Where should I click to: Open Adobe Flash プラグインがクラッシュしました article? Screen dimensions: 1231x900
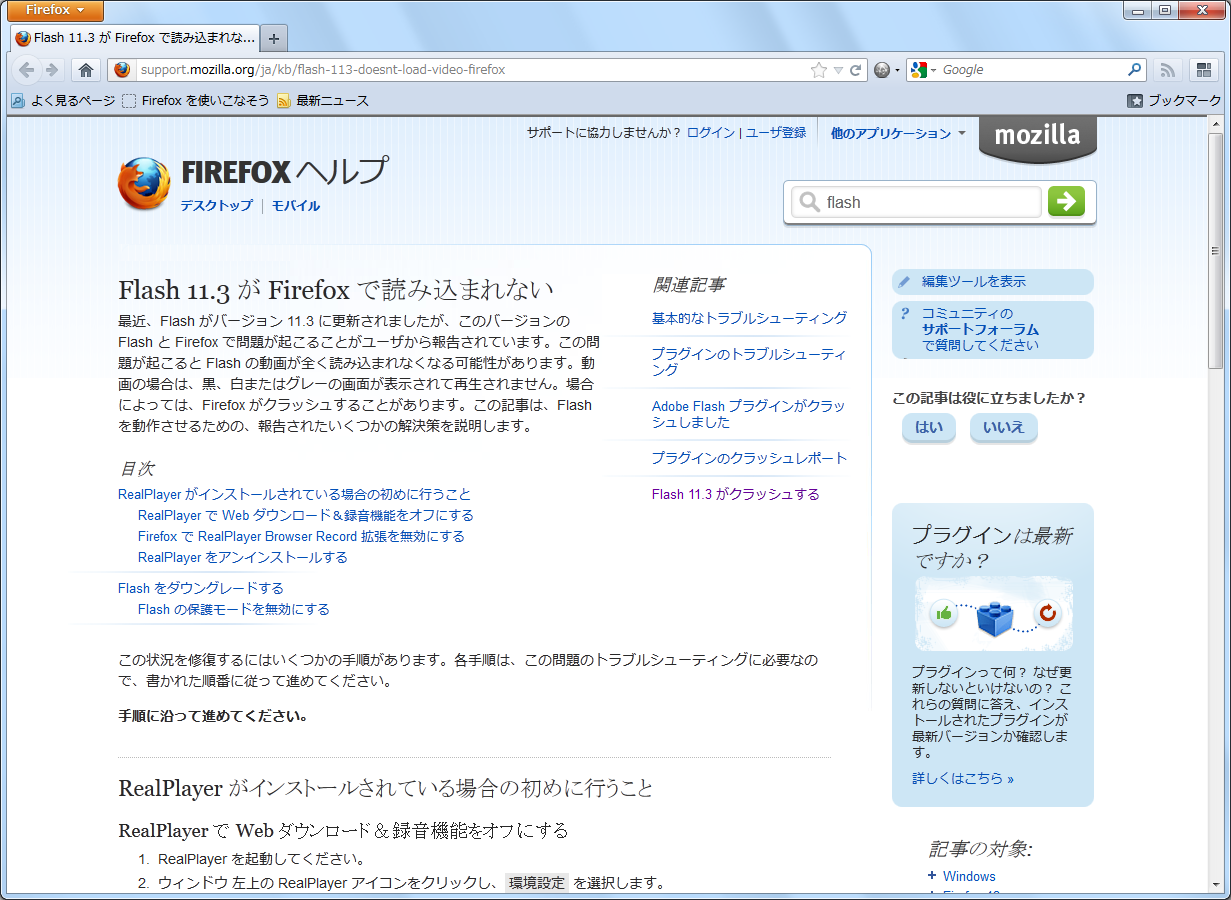point(748,414)
